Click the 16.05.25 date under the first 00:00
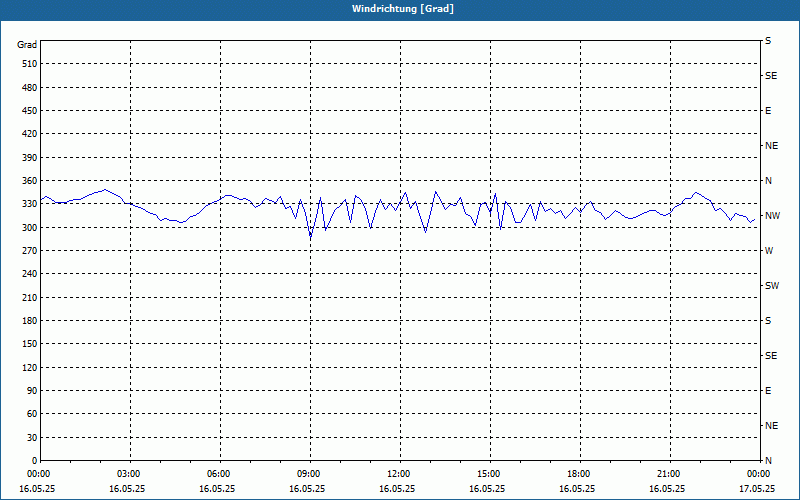The image size is (800, 500). 37,489
